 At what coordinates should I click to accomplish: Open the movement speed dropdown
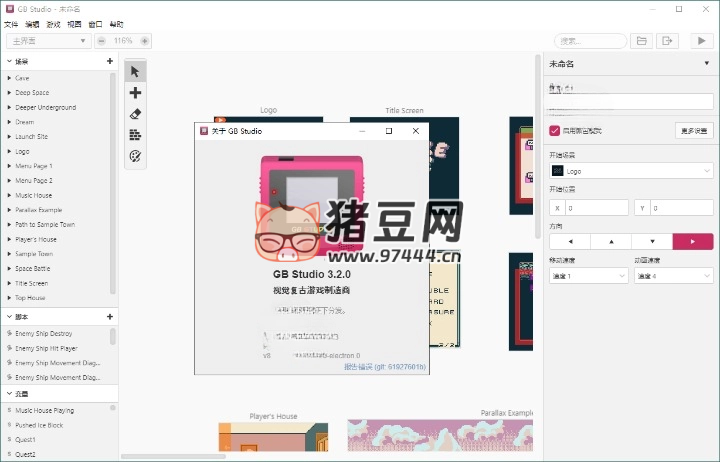589,276
